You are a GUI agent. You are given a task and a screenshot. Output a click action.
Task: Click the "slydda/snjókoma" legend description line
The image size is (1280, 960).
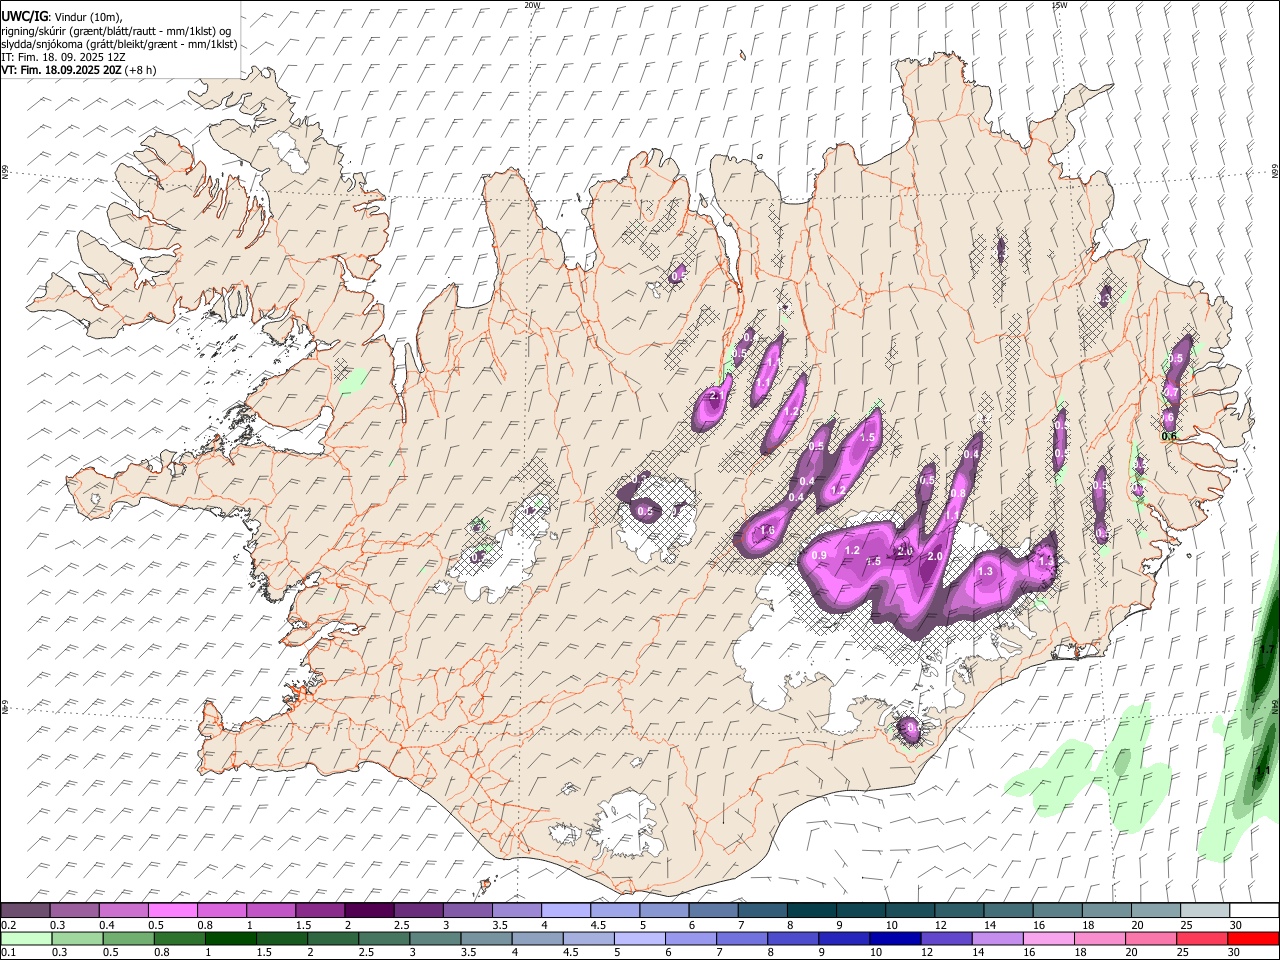(119, 44)
